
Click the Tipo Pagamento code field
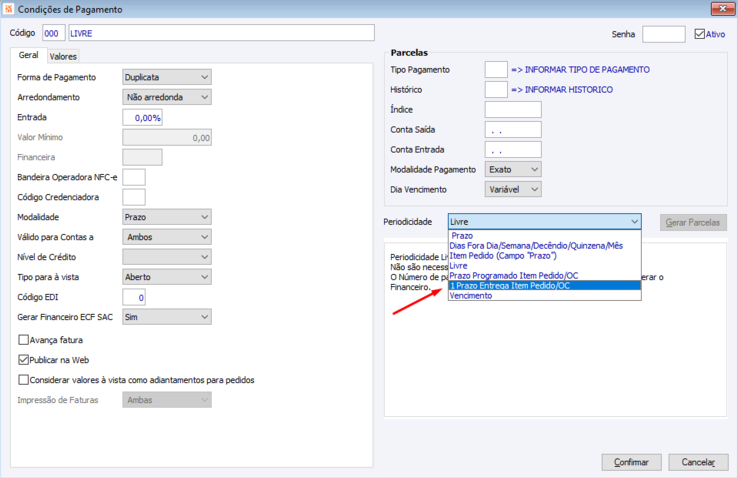(496, 69)
